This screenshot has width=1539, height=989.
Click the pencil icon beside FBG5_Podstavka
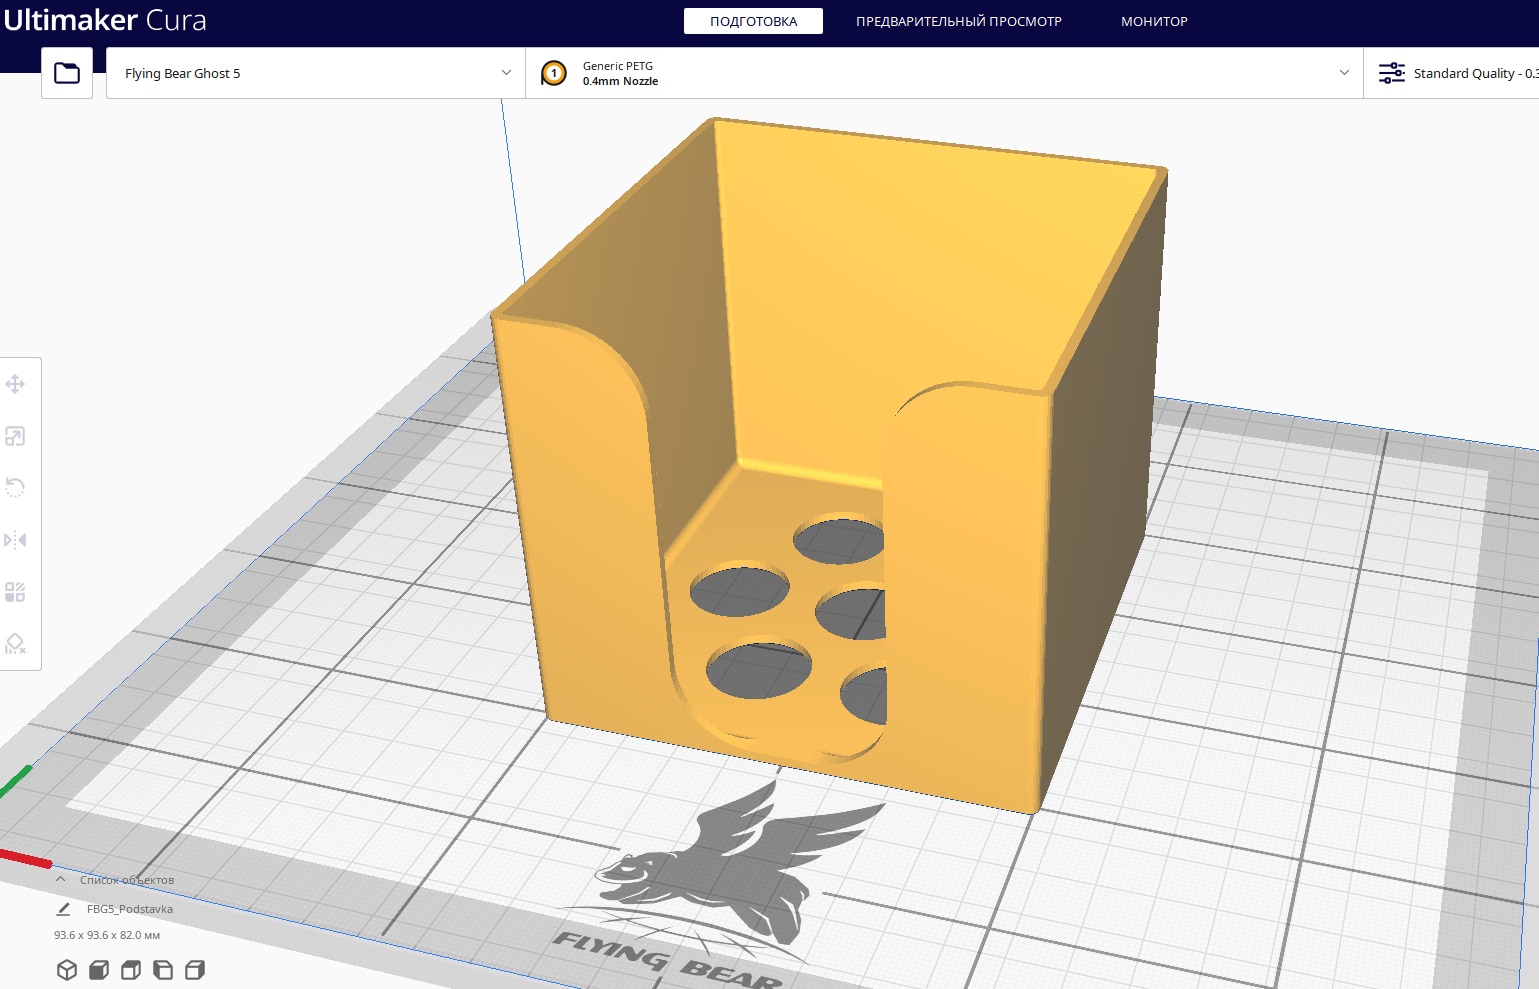click(63, 909)
